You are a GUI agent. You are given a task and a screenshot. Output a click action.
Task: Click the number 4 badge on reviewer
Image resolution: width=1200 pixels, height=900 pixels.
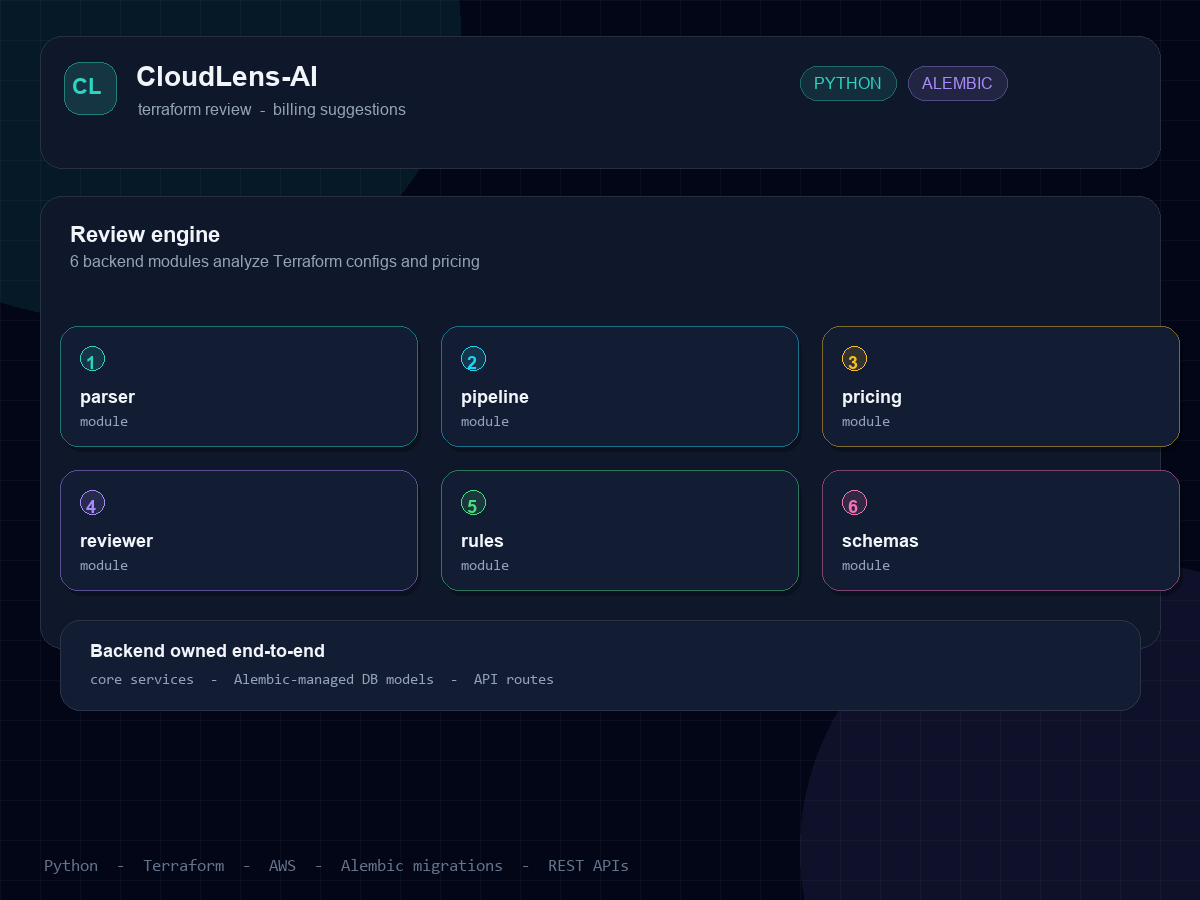point(92,503)
